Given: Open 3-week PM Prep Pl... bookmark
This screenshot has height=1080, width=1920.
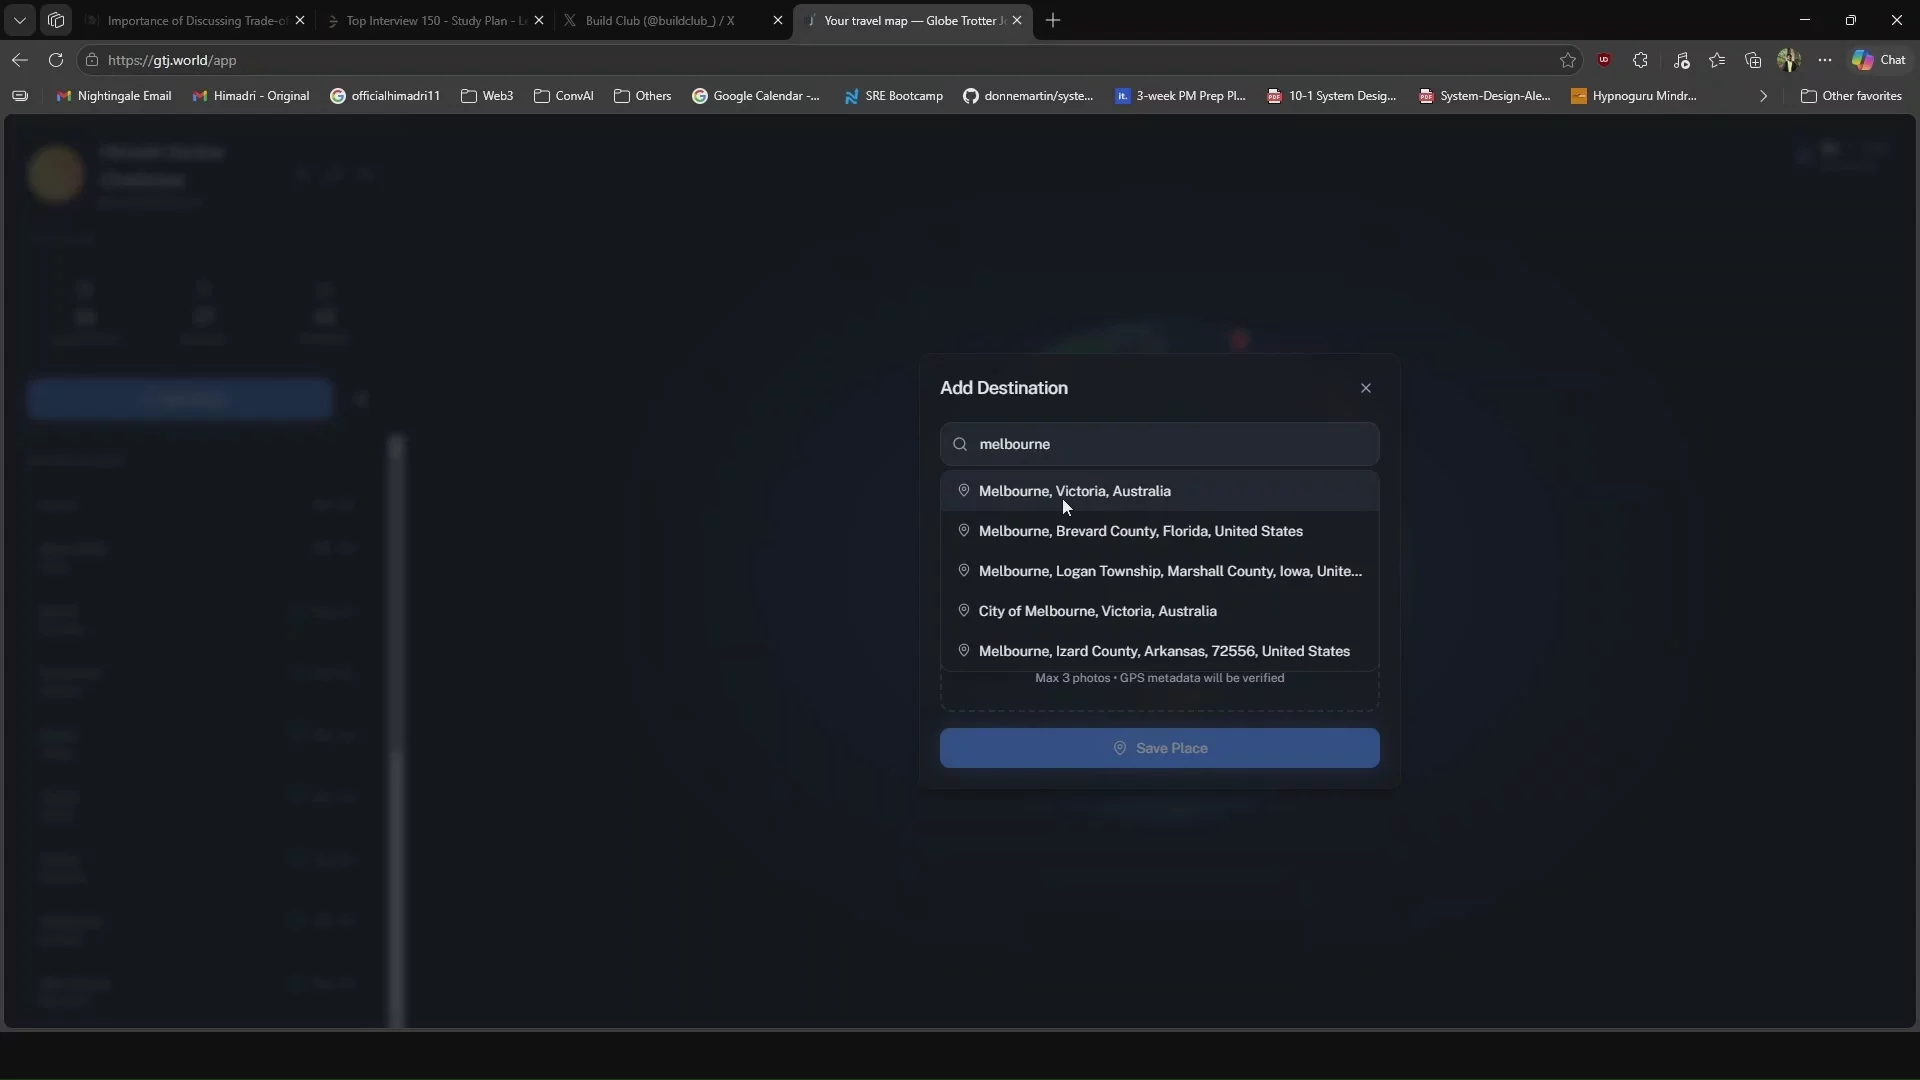Looking at the screenshot, I should [1180, 96].
